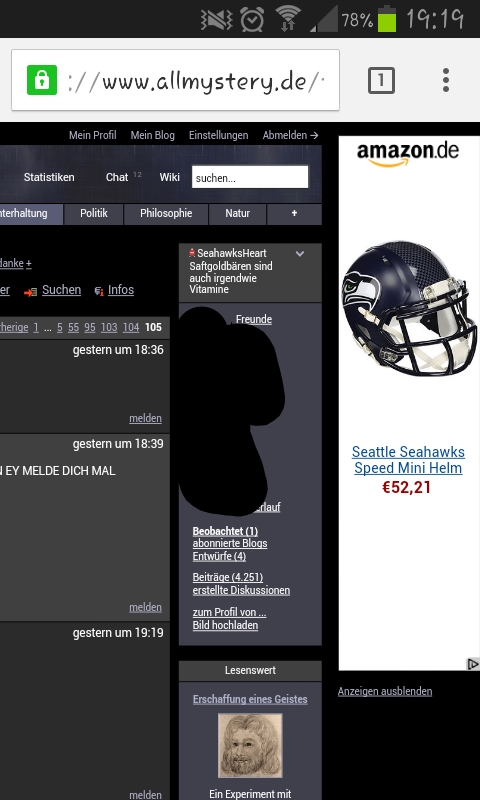The width and height of the screenshot is (480, 800).
Task: Open the browser tab switcher icon
Action: pyautogui.click(x=382, y=81)
